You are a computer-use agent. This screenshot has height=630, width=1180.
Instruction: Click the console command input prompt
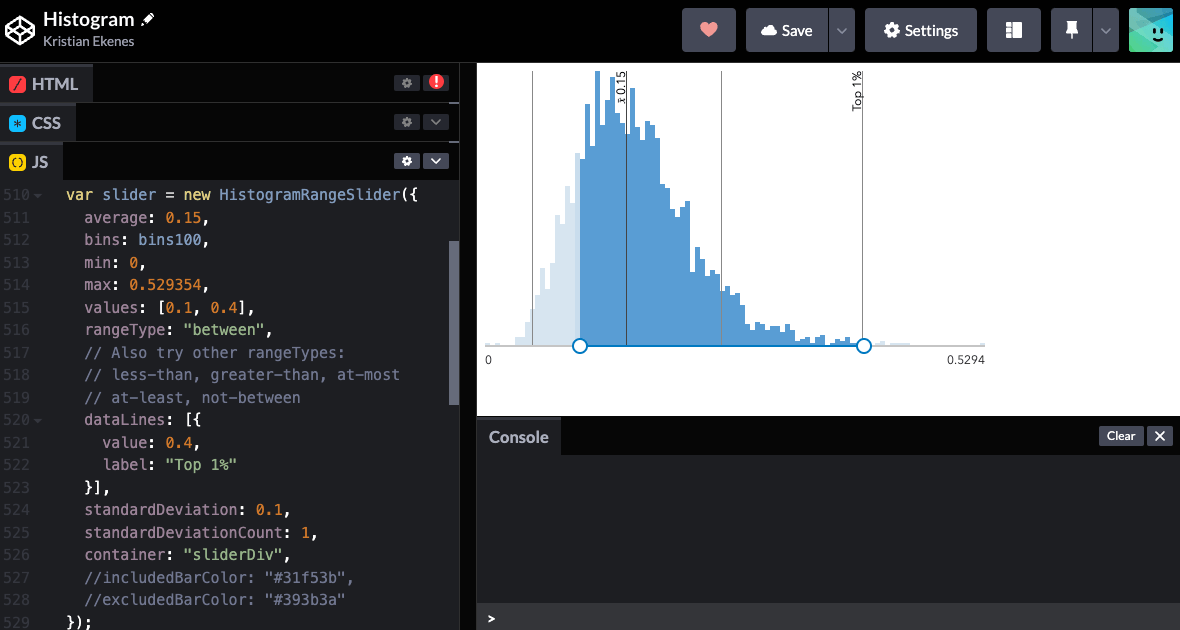600,618
